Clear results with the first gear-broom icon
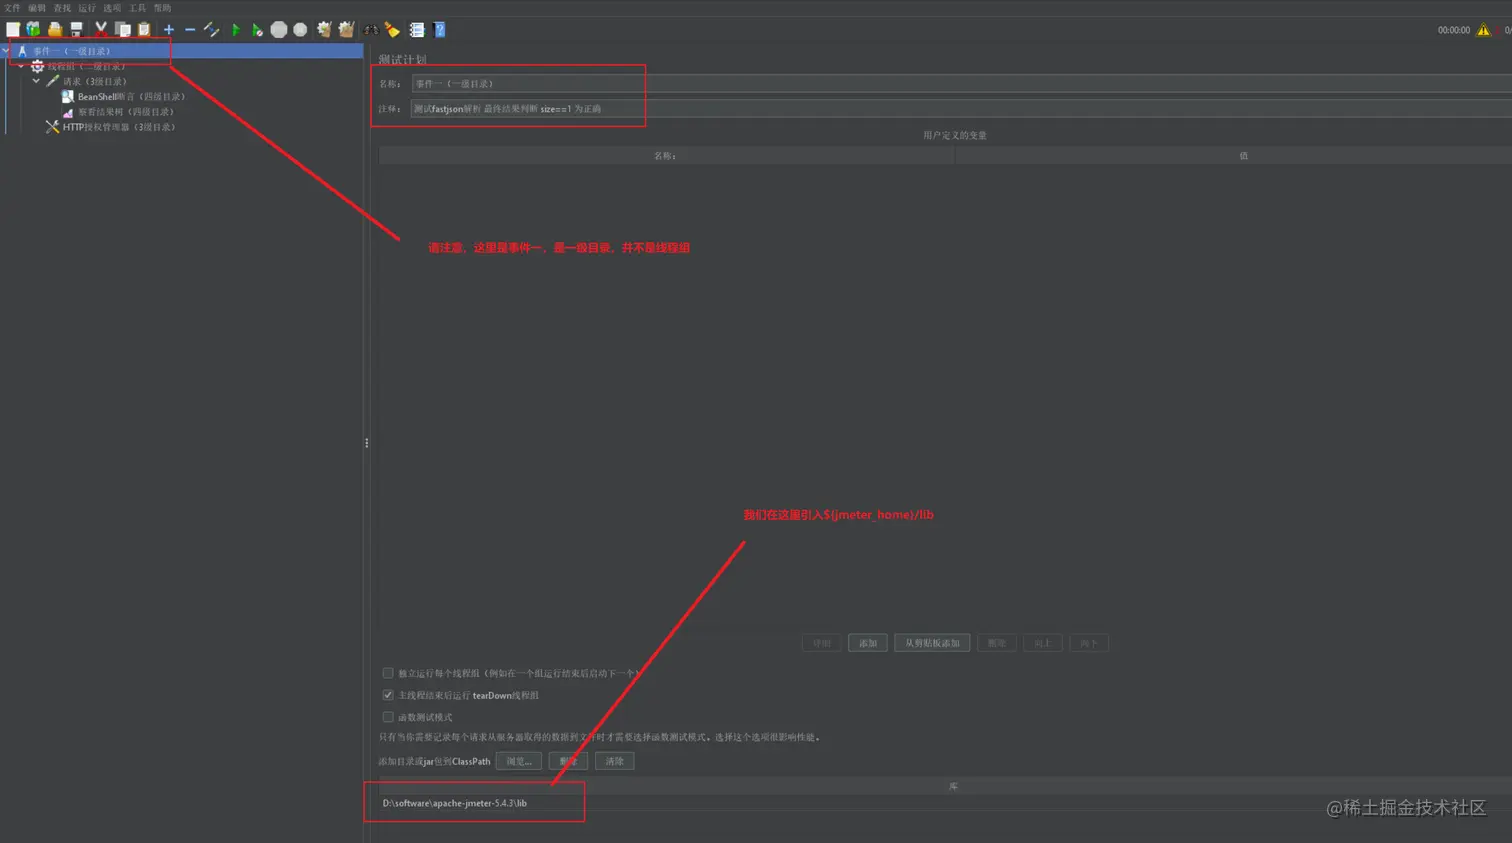 click(x=324, y=30)
